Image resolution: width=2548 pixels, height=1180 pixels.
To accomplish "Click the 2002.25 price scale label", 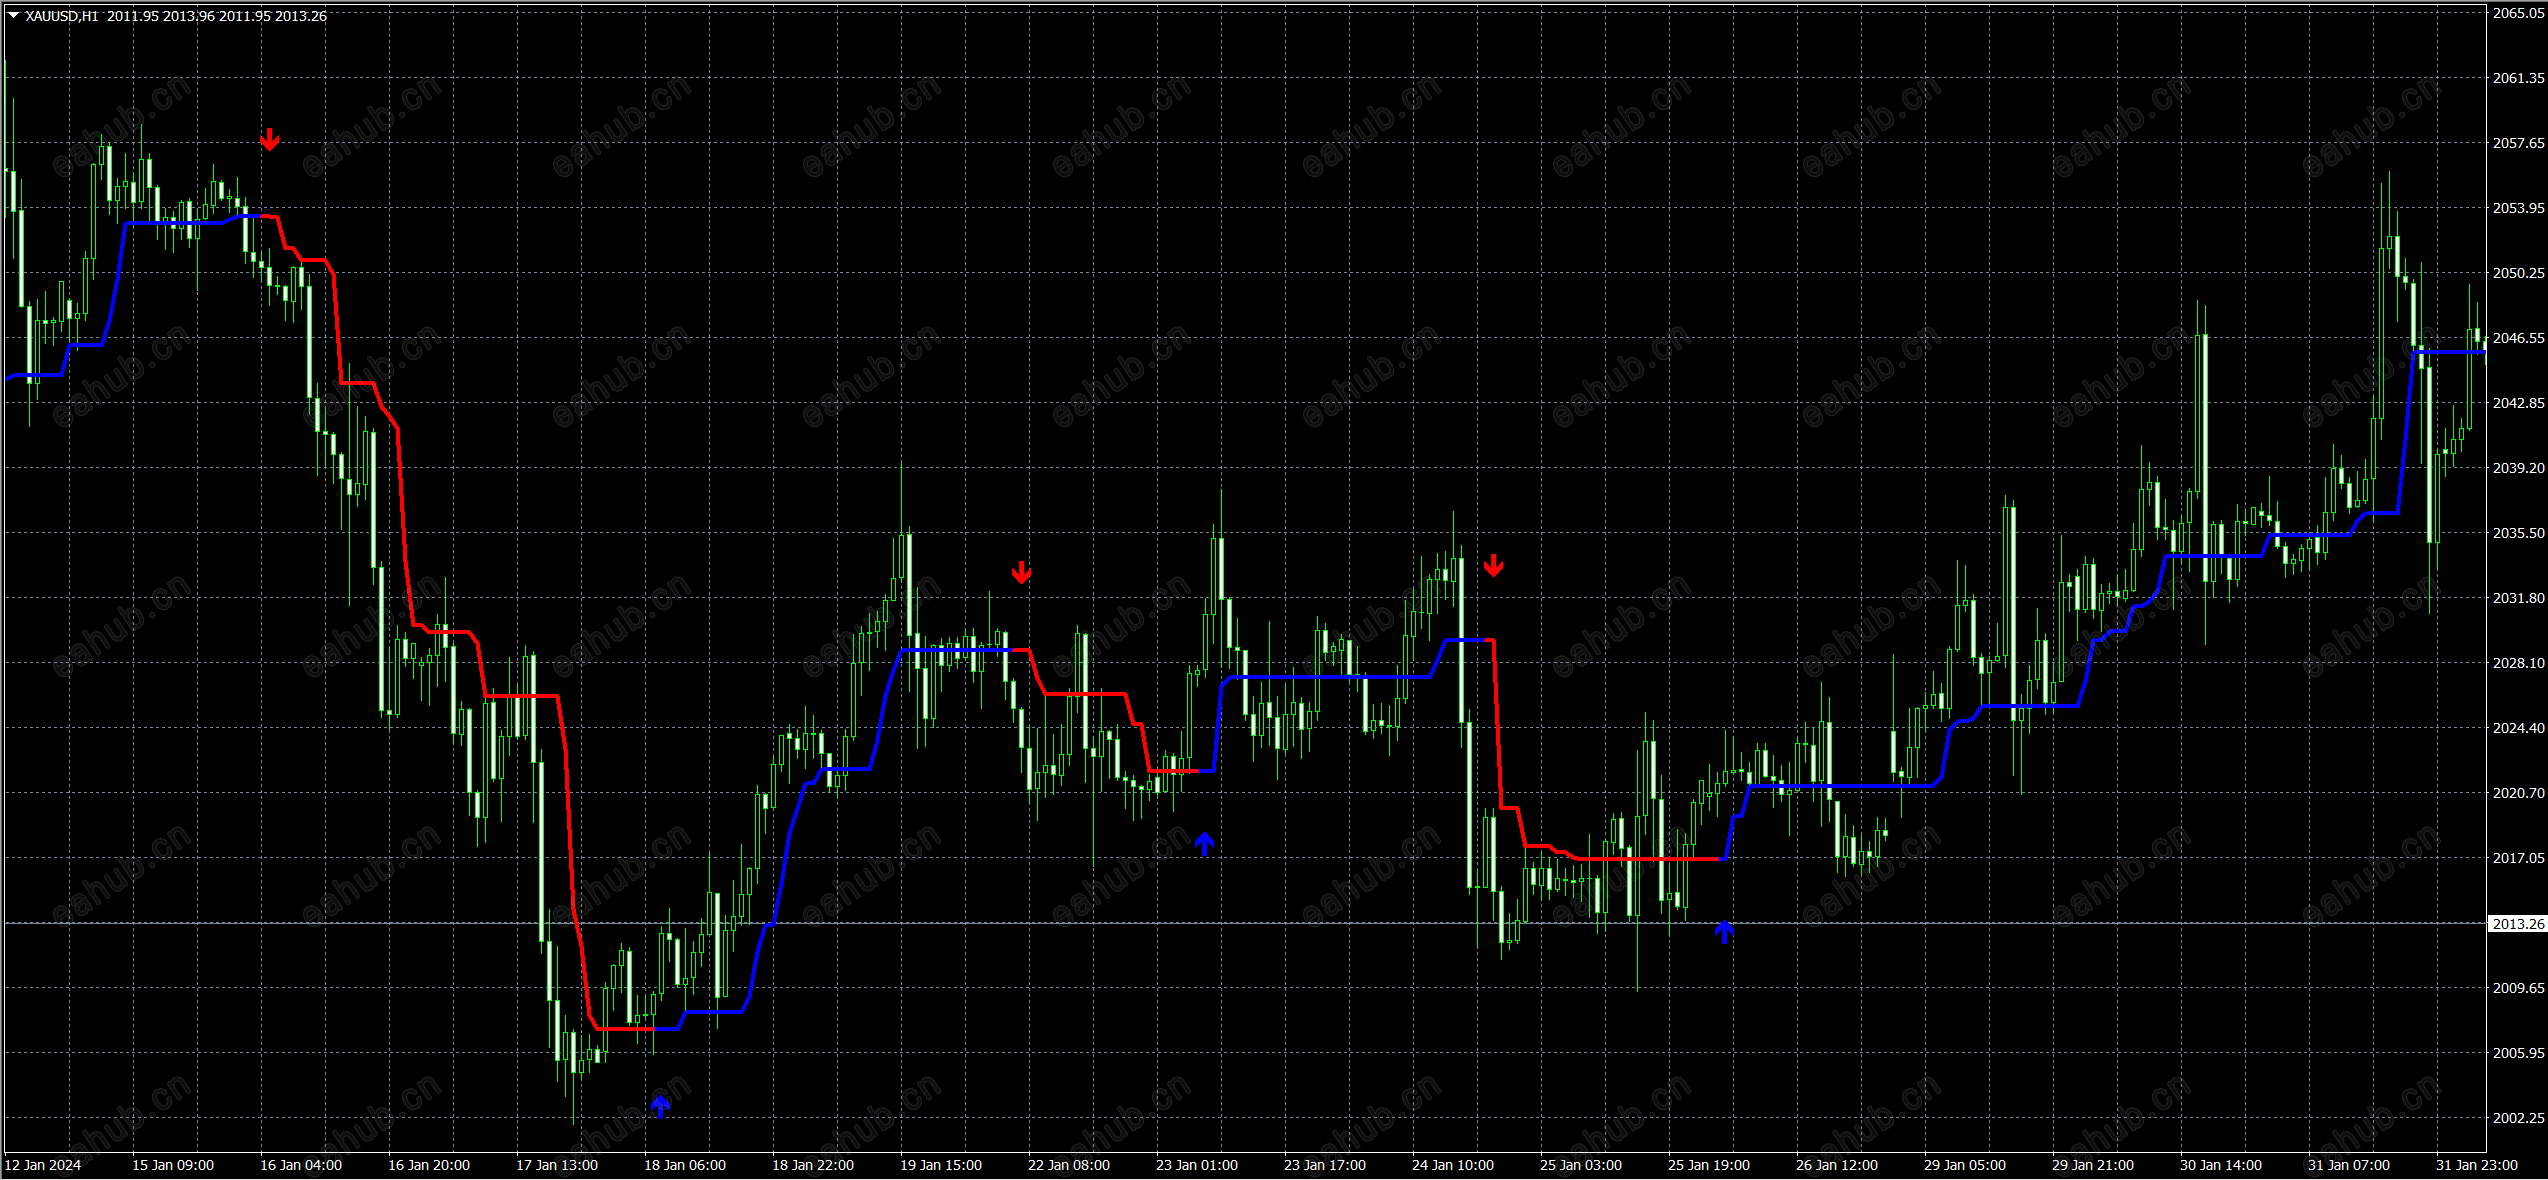I will pos(2517,1118).
